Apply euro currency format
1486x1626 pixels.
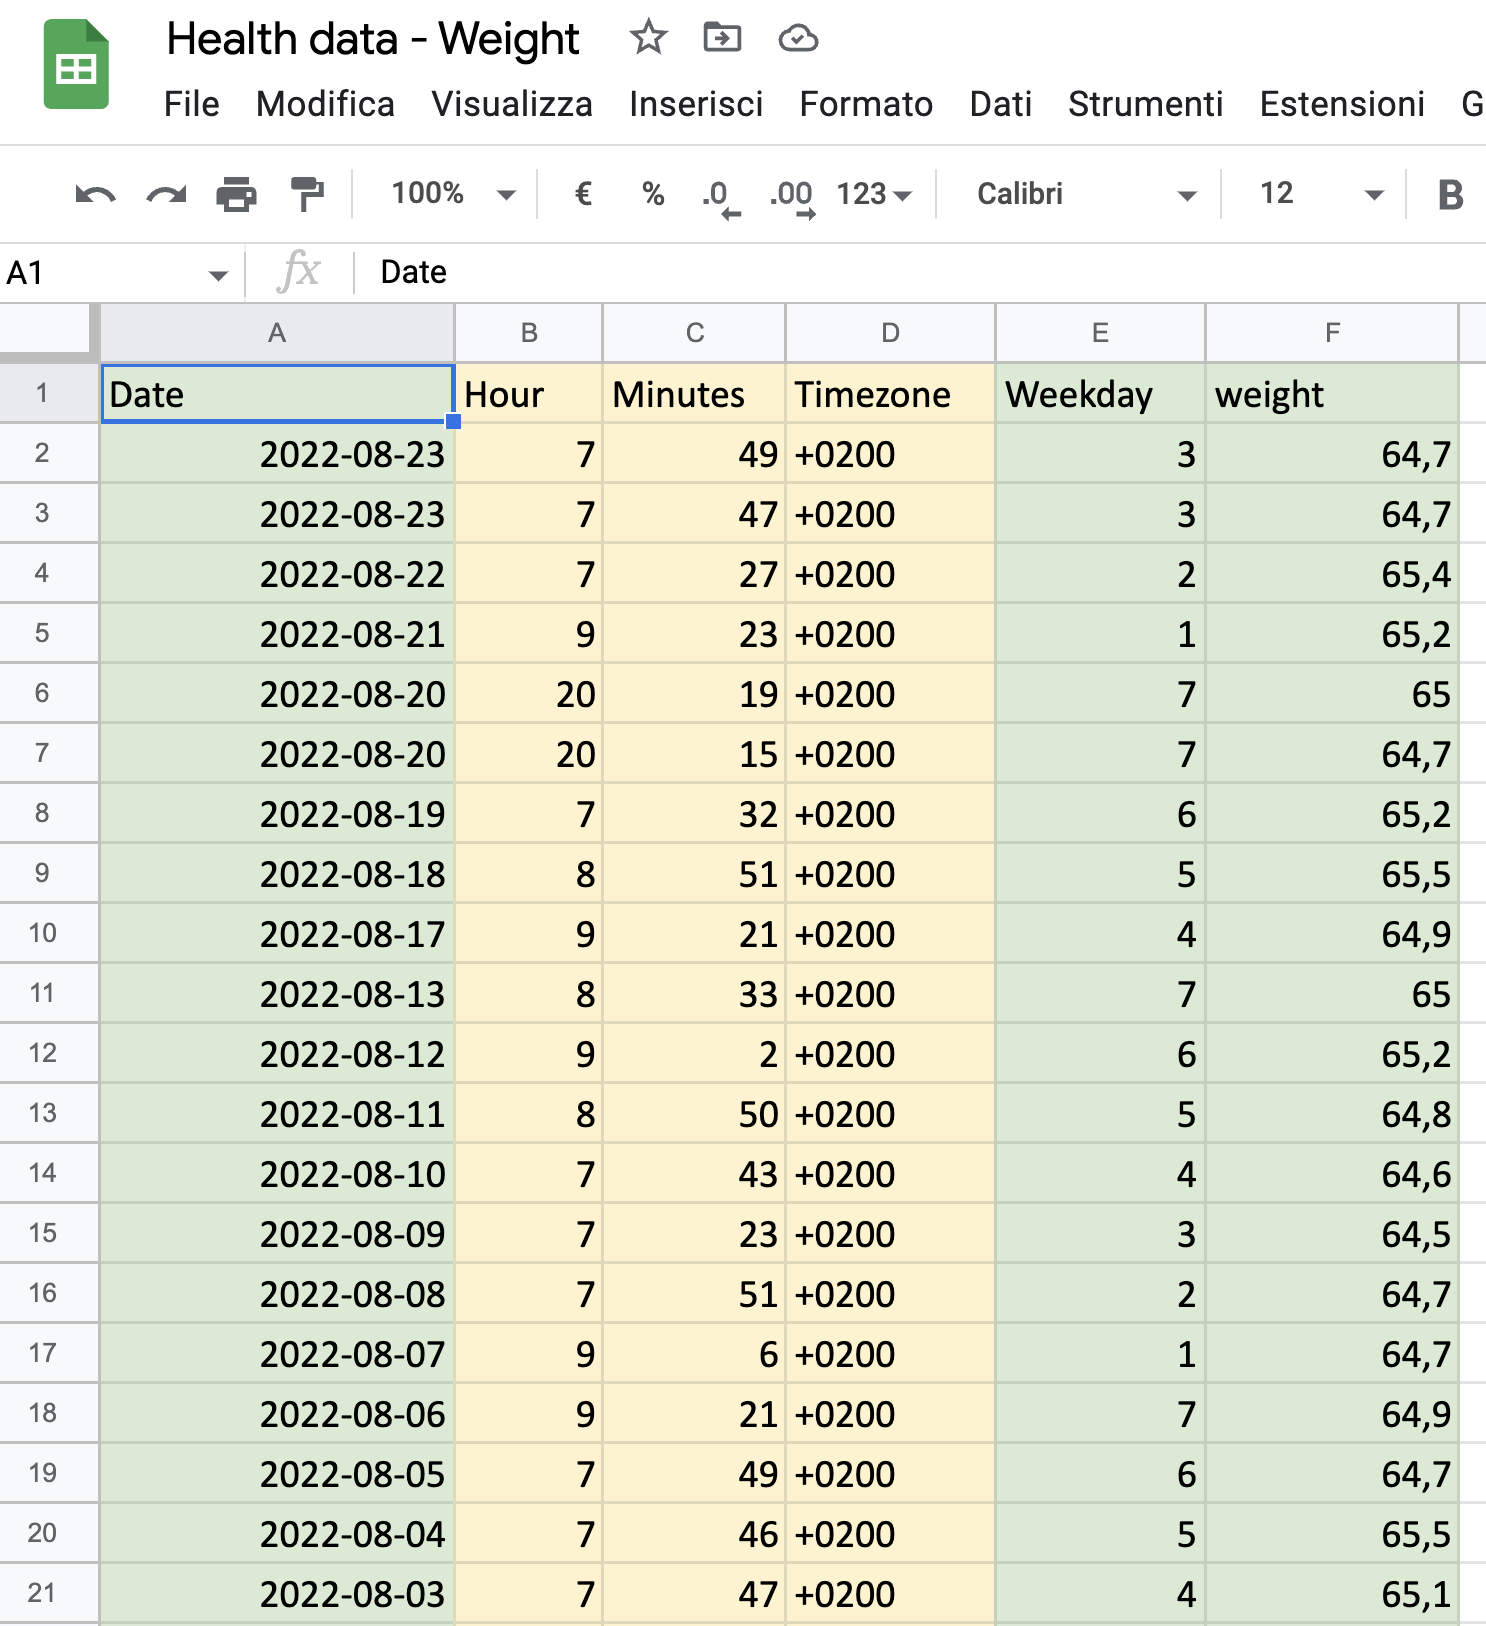coord(583,193)
